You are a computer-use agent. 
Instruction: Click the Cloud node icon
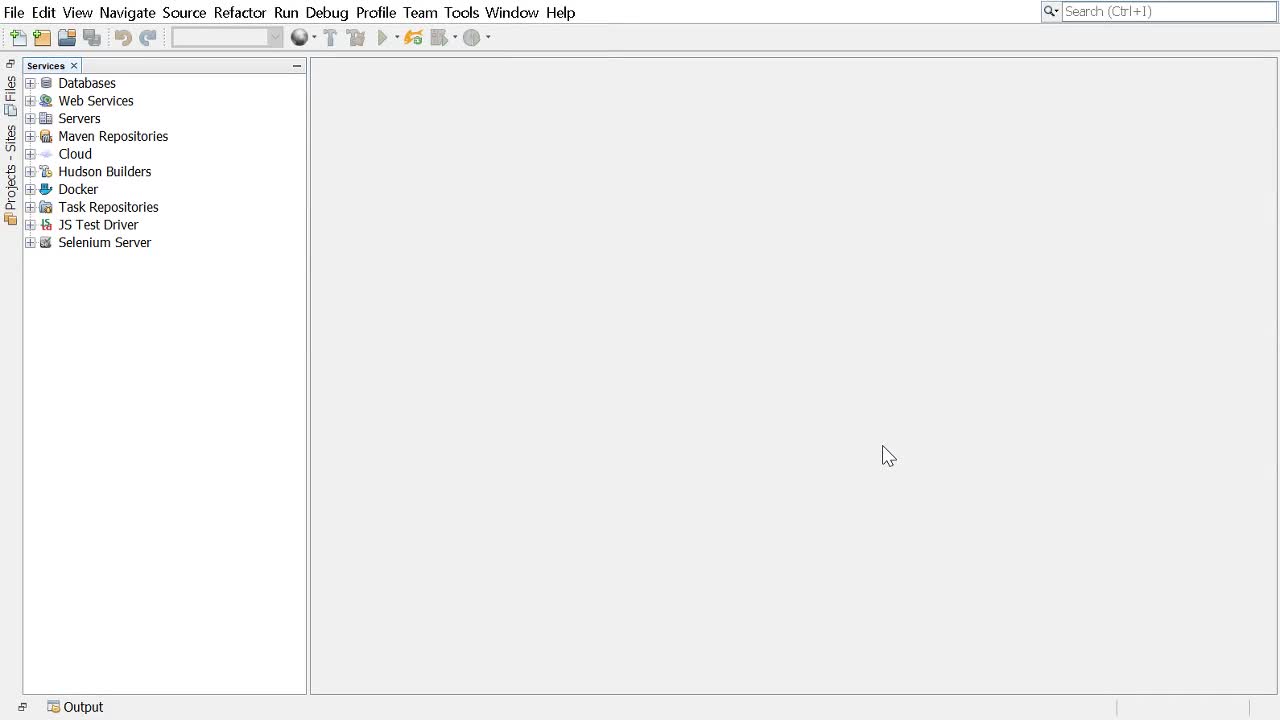coord(46,154)
